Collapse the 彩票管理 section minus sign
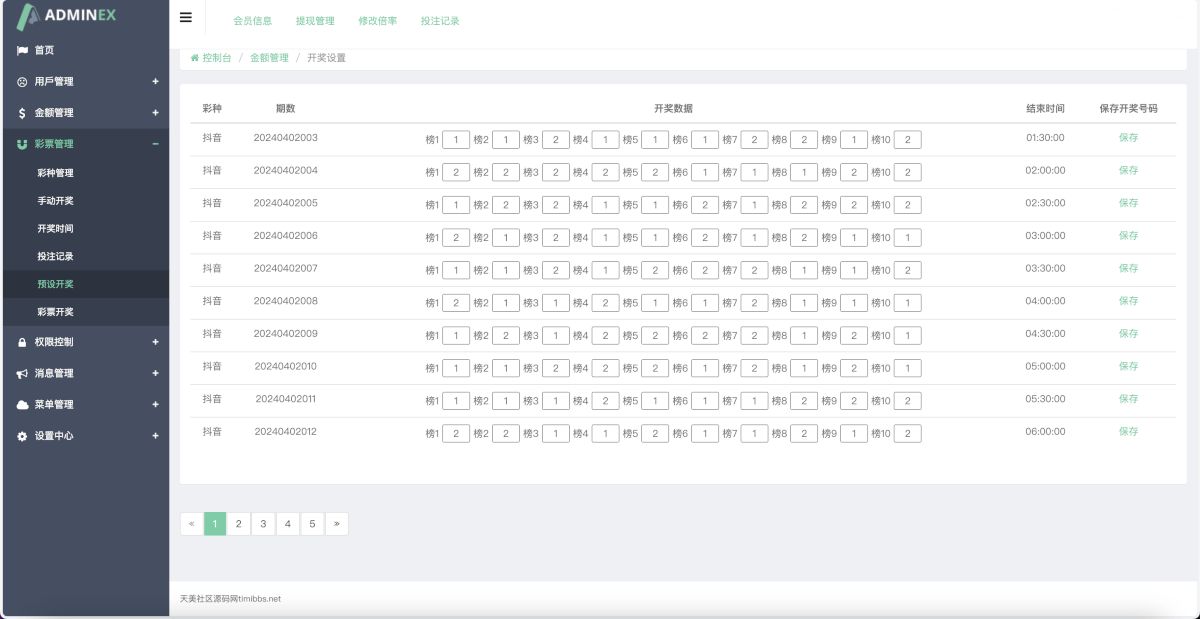The width and height of the screenshot is (1200, 619). click(155, 144)
